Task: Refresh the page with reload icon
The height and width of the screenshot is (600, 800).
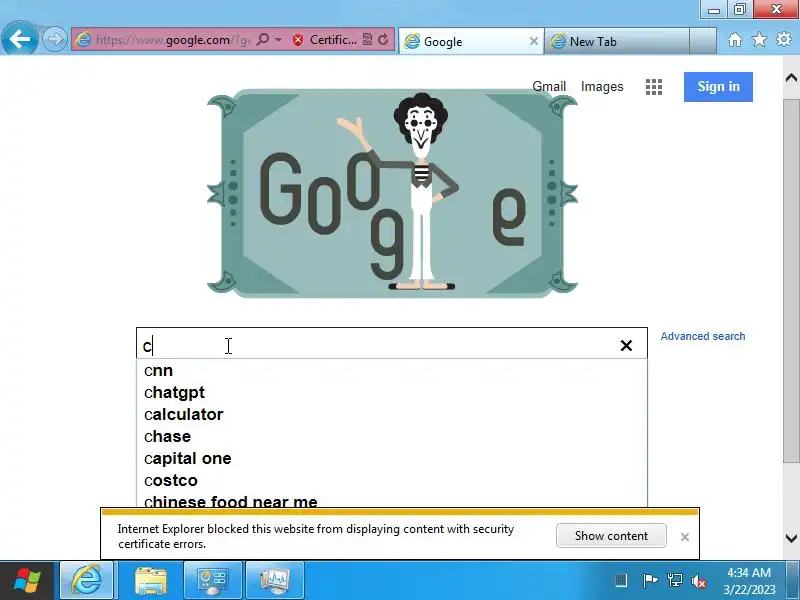Action: point(383,39)
